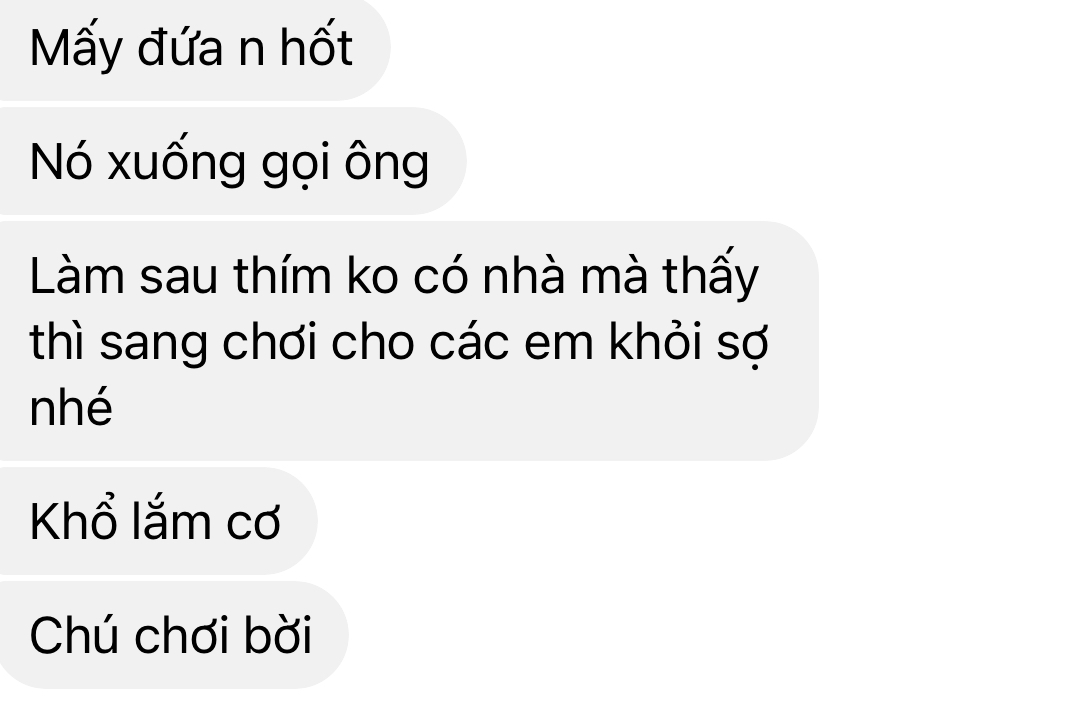Click the word "xuống" in second message
This screenshot has height=701, width=1066.
176,163
